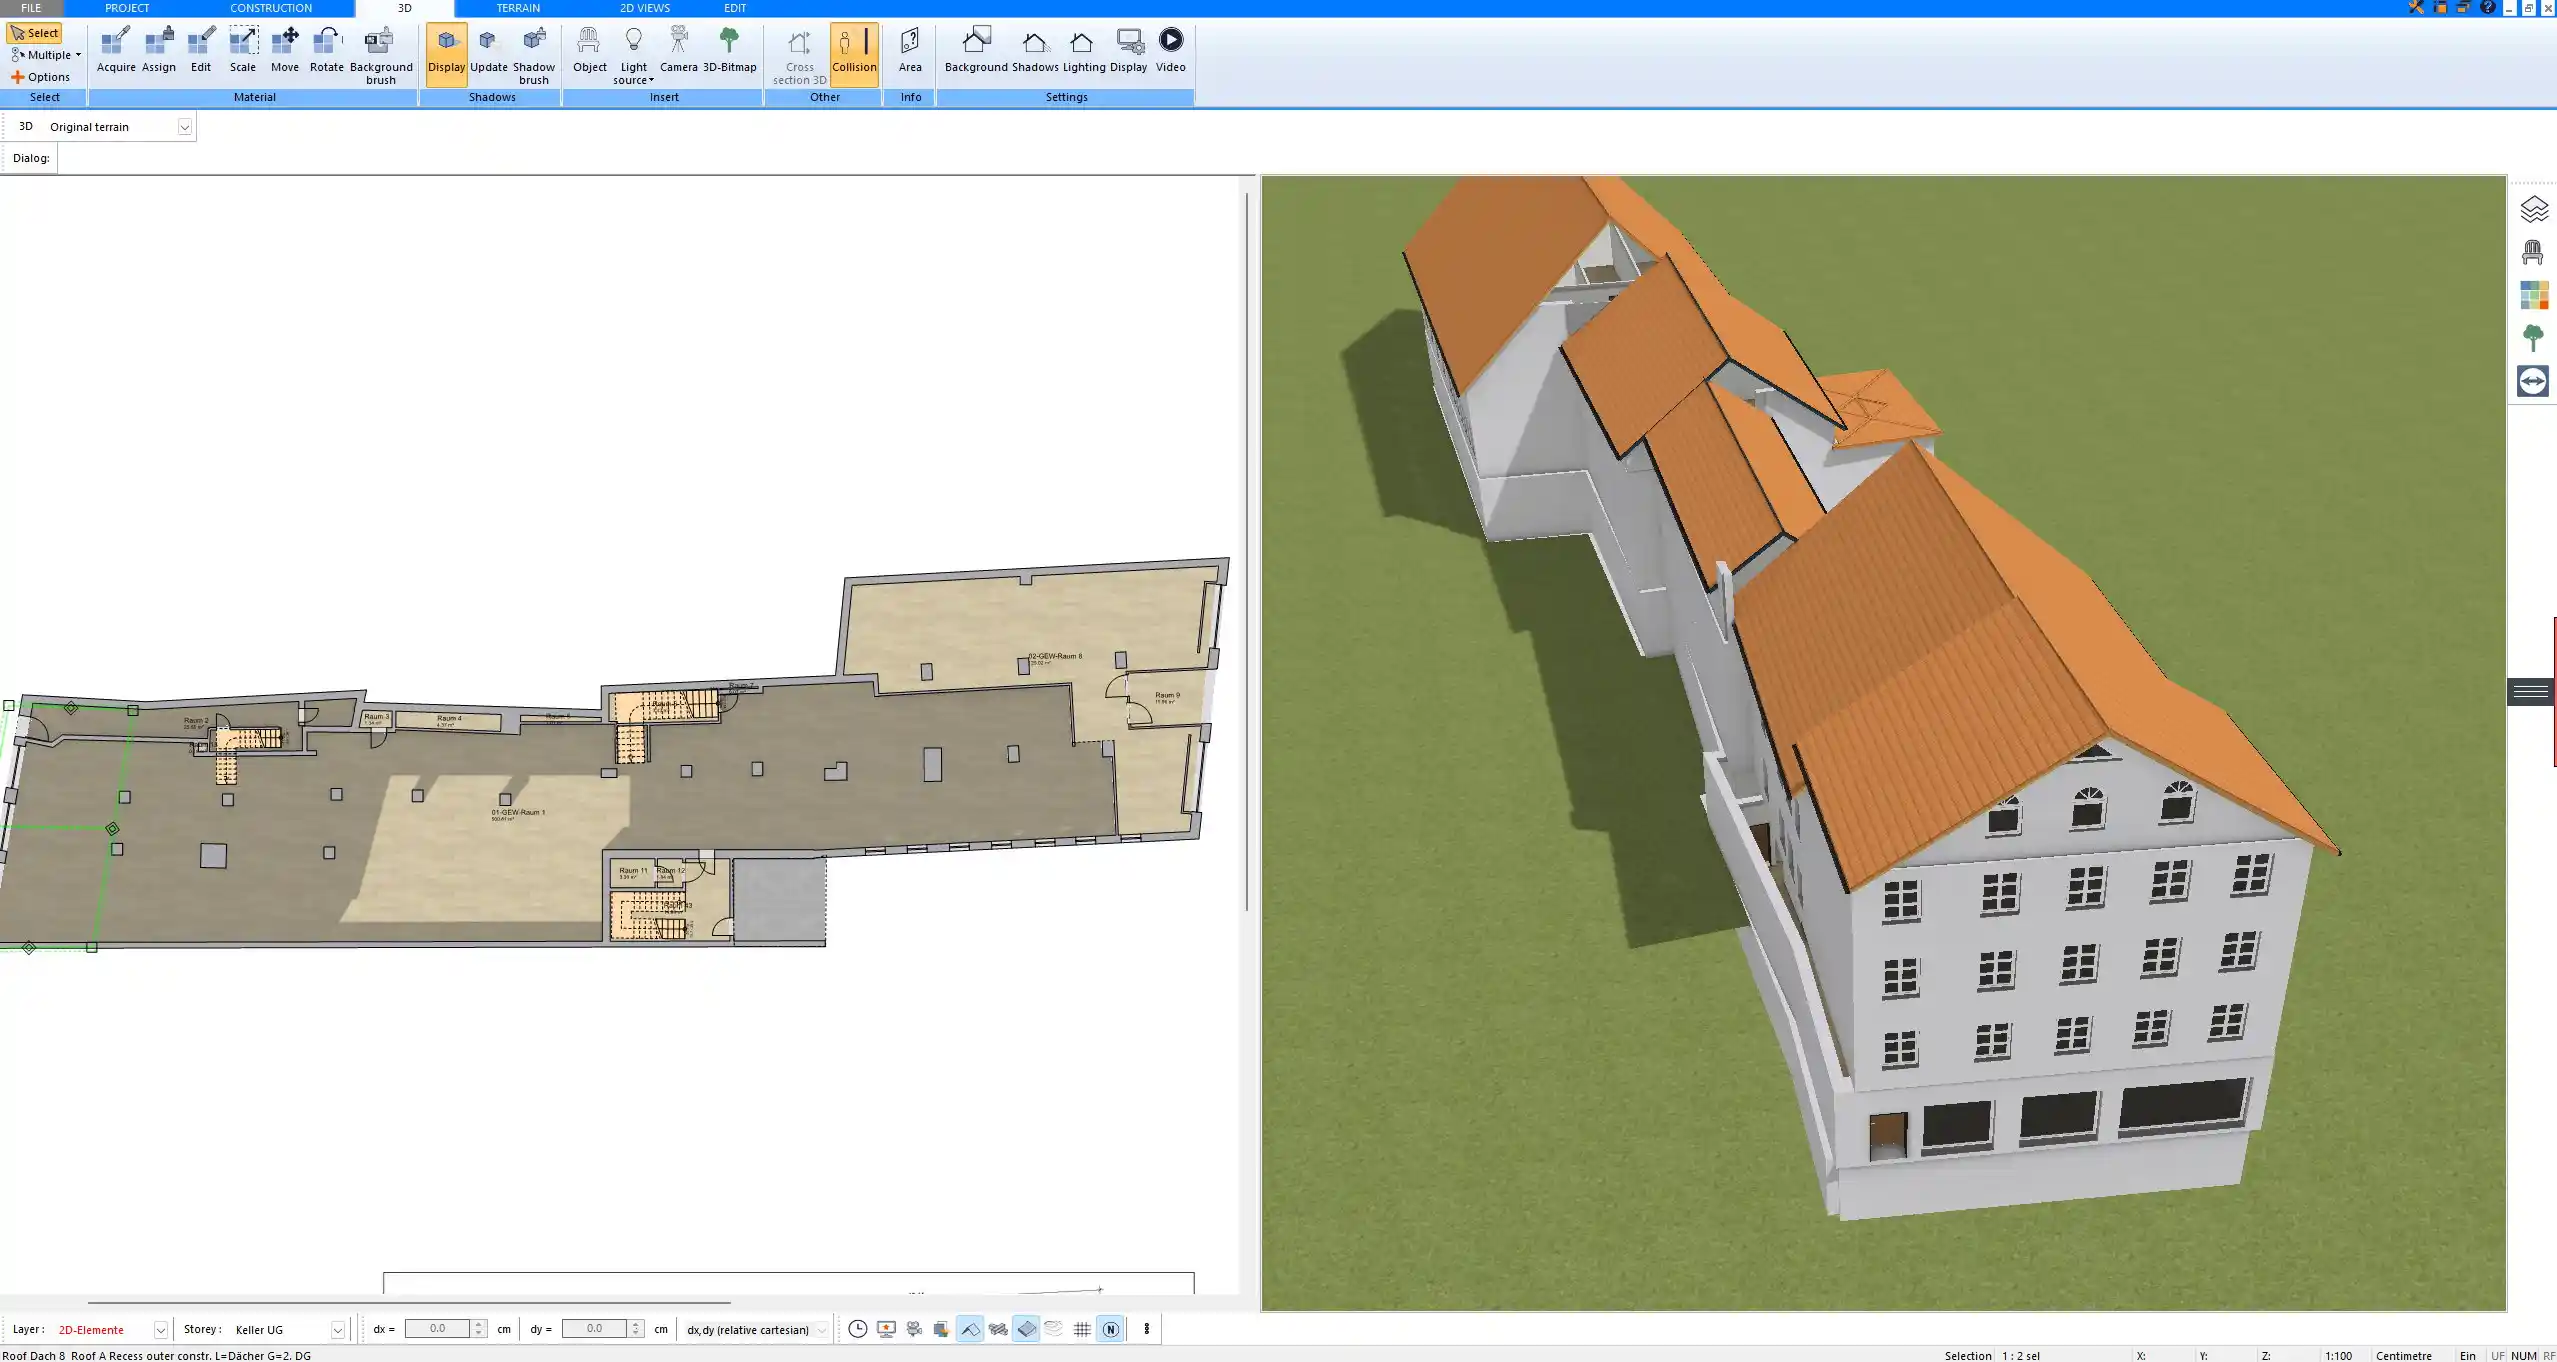Open the Storey selector showing Keller UG
2557x1362 pixels.
coord(336,1329)
